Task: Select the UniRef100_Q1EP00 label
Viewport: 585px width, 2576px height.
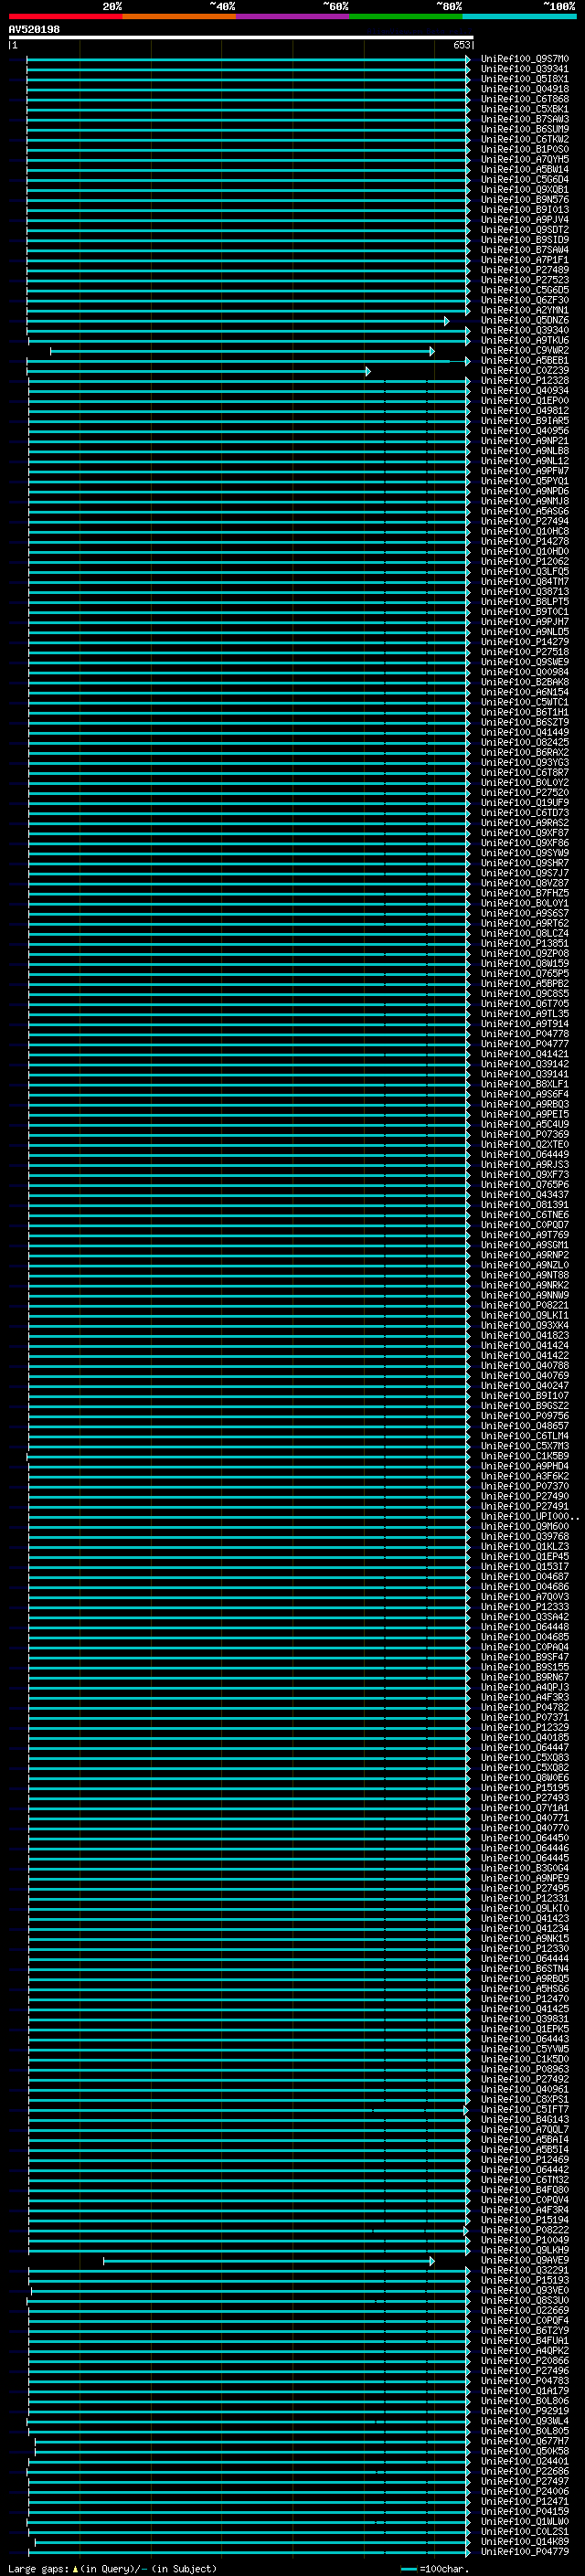Action: tap(525, 401)
